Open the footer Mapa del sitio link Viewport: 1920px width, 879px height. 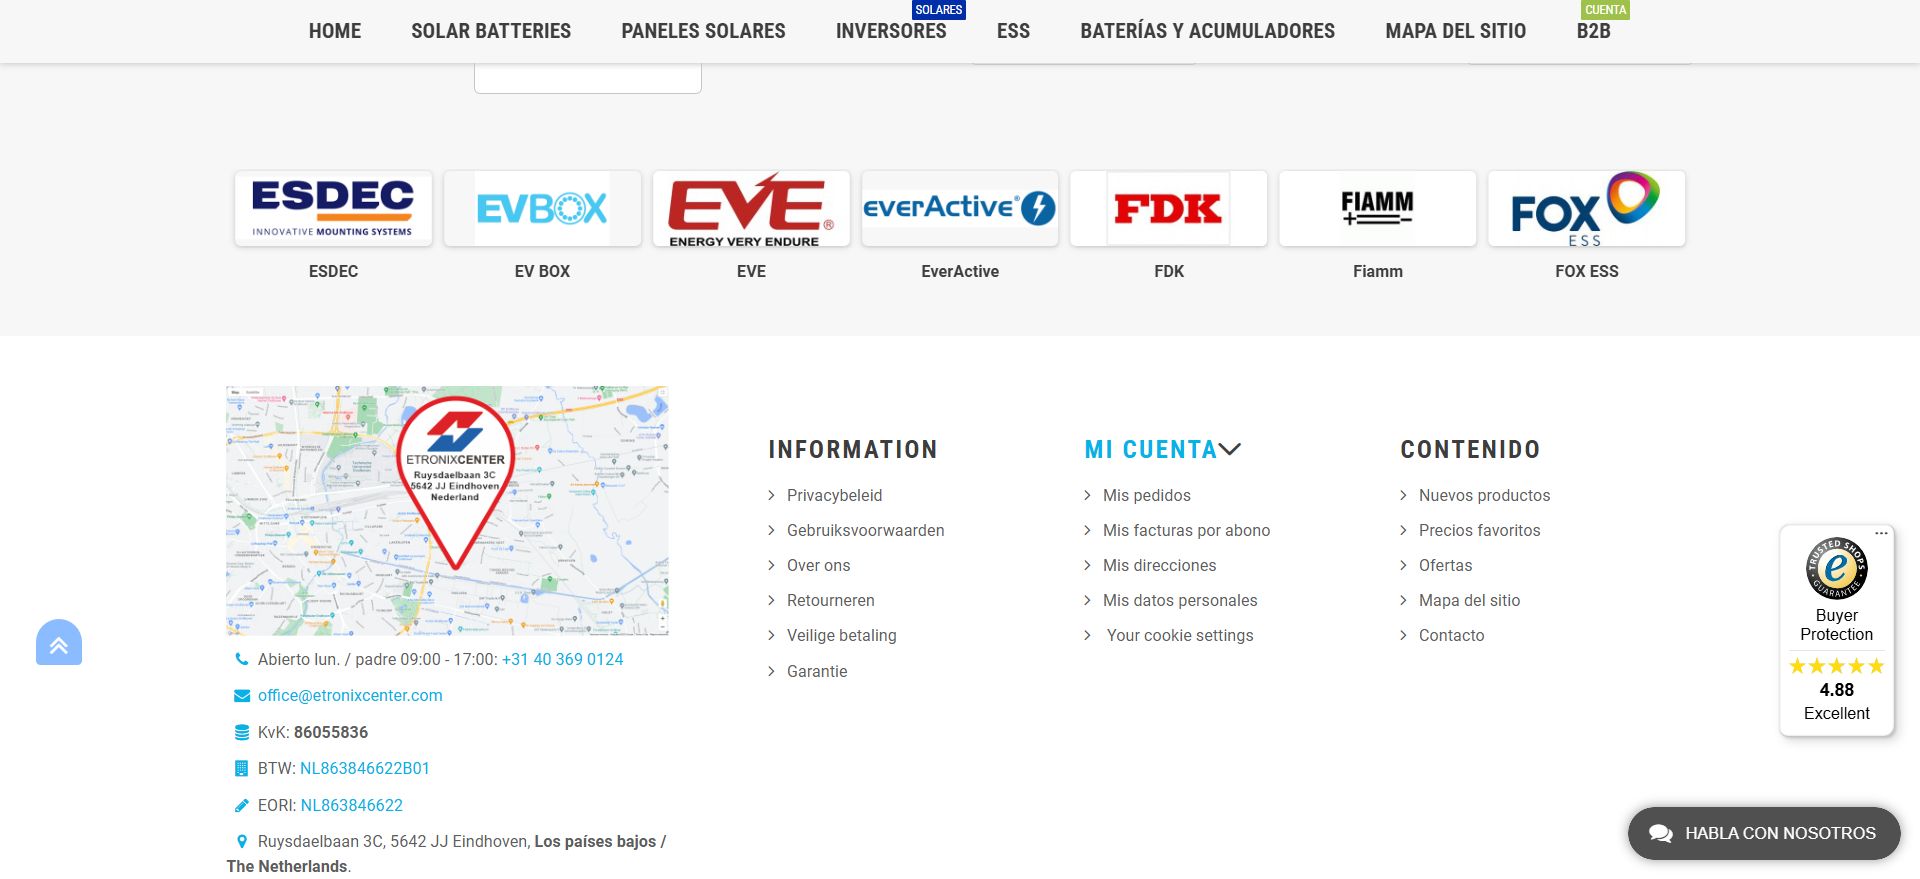click(x=1469, y=601)
